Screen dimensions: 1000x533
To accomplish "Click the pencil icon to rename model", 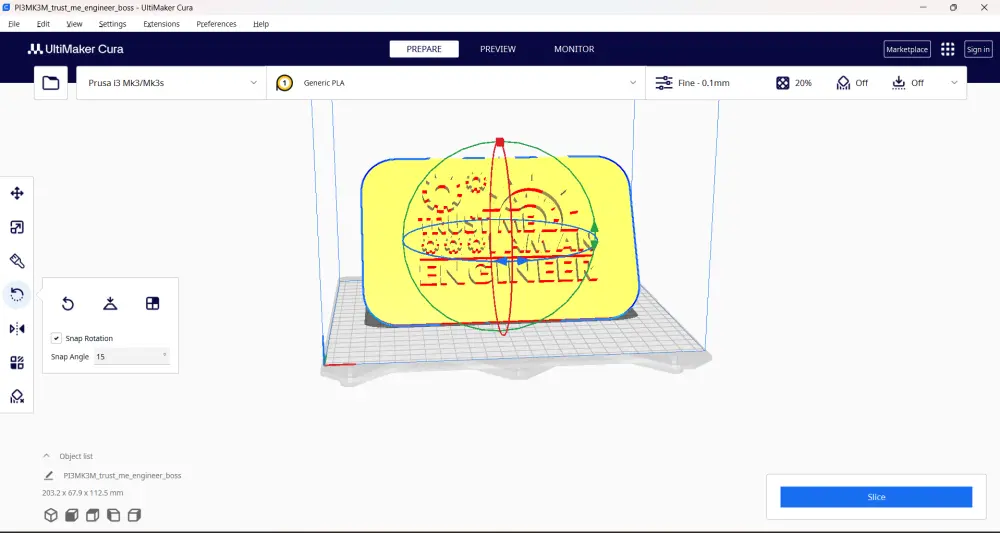I will click(x=48, y=476).
